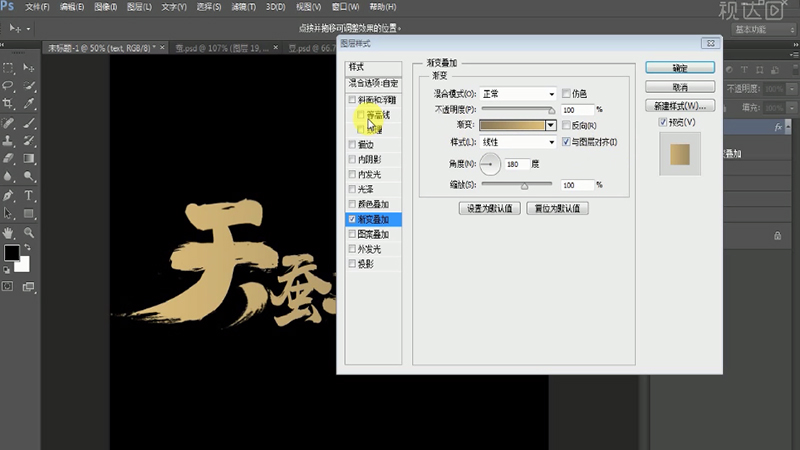Enable 图案叠加 style checkbox
This screenshot has width=800, height=450.
352,234
